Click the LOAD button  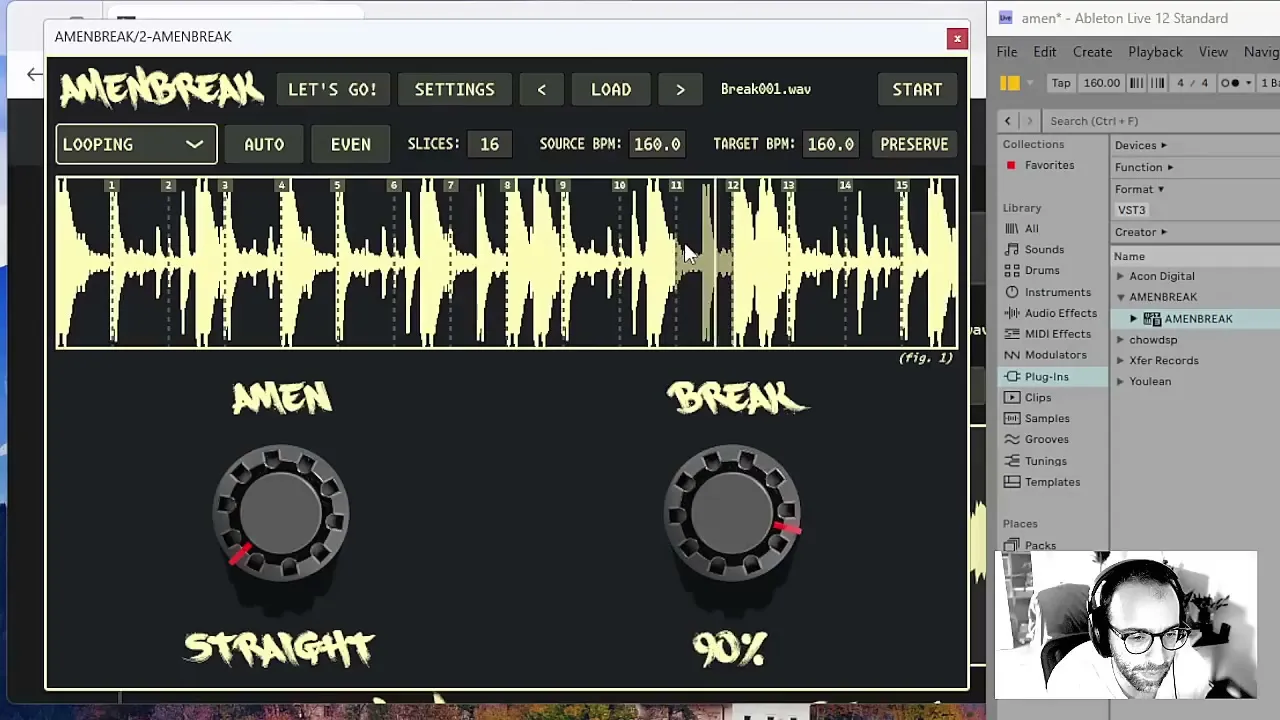point(611,89)
